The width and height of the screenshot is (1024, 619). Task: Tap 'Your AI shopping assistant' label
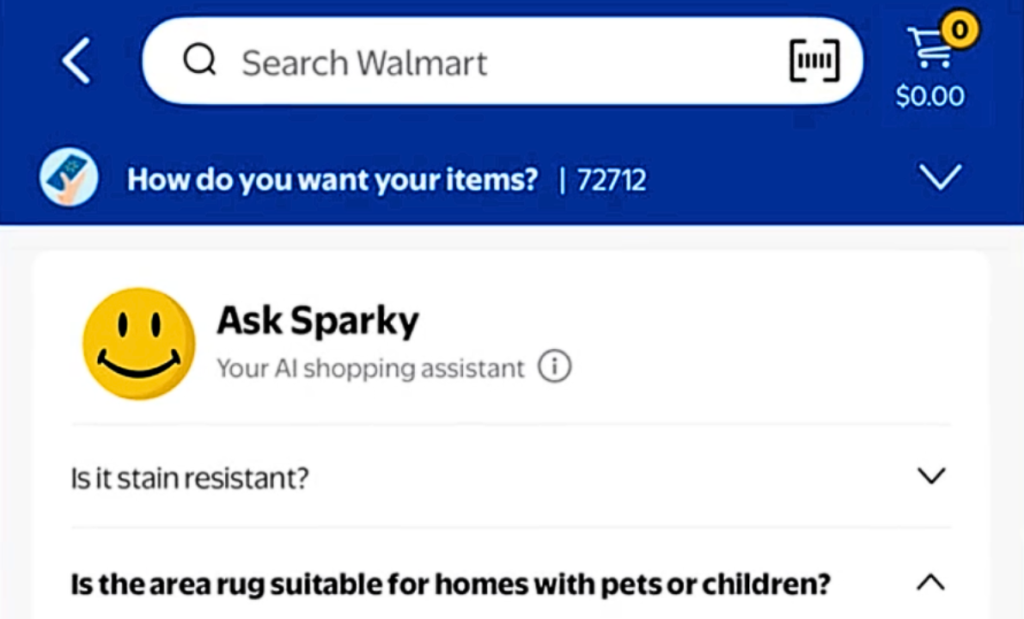coord(370,367)
